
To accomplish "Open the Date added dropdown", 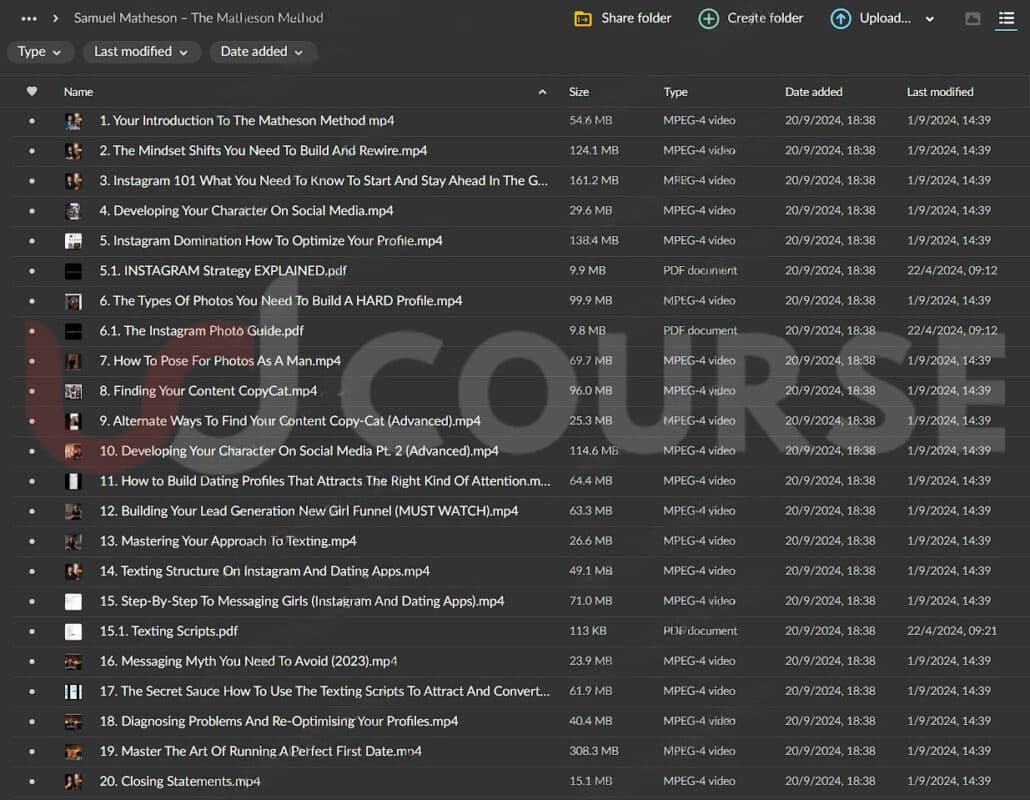I will click(x=263, y=51).
